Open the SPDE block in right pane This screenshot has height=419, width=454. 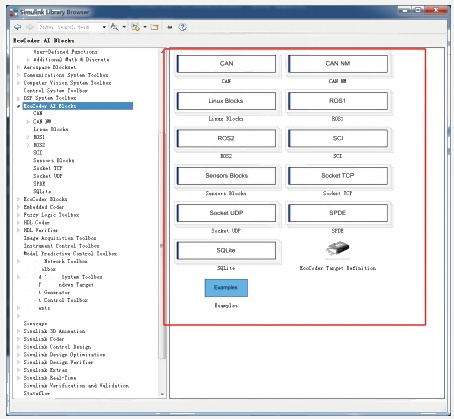click(338, 213)
